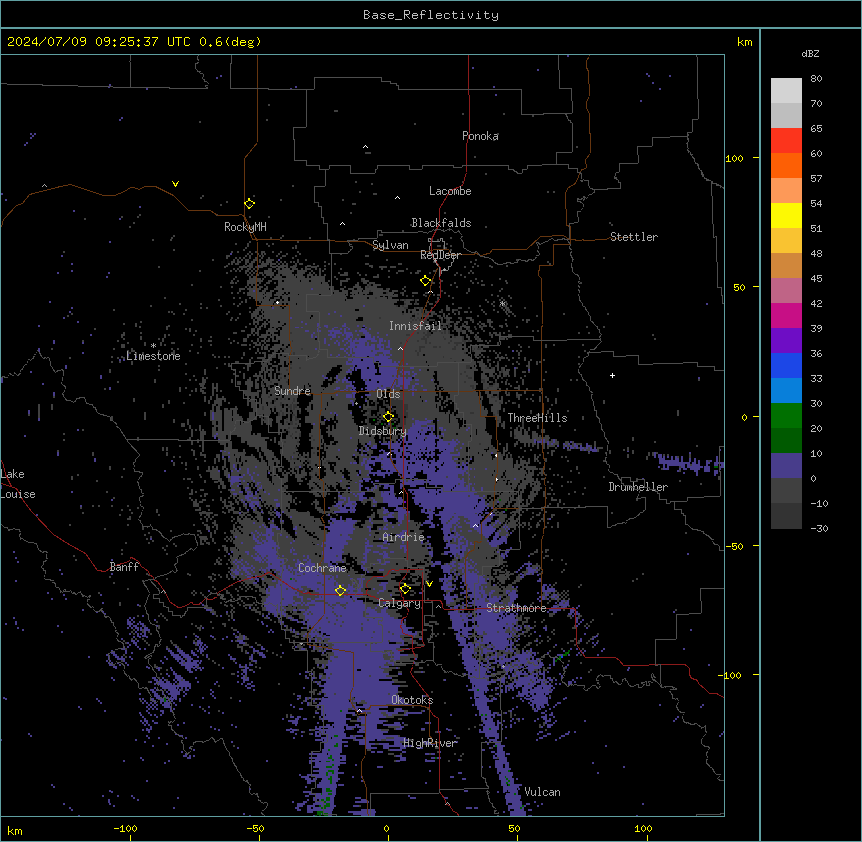Click the Base_Reflectivity title
The image size is (862, 842).
click(431, 15)
